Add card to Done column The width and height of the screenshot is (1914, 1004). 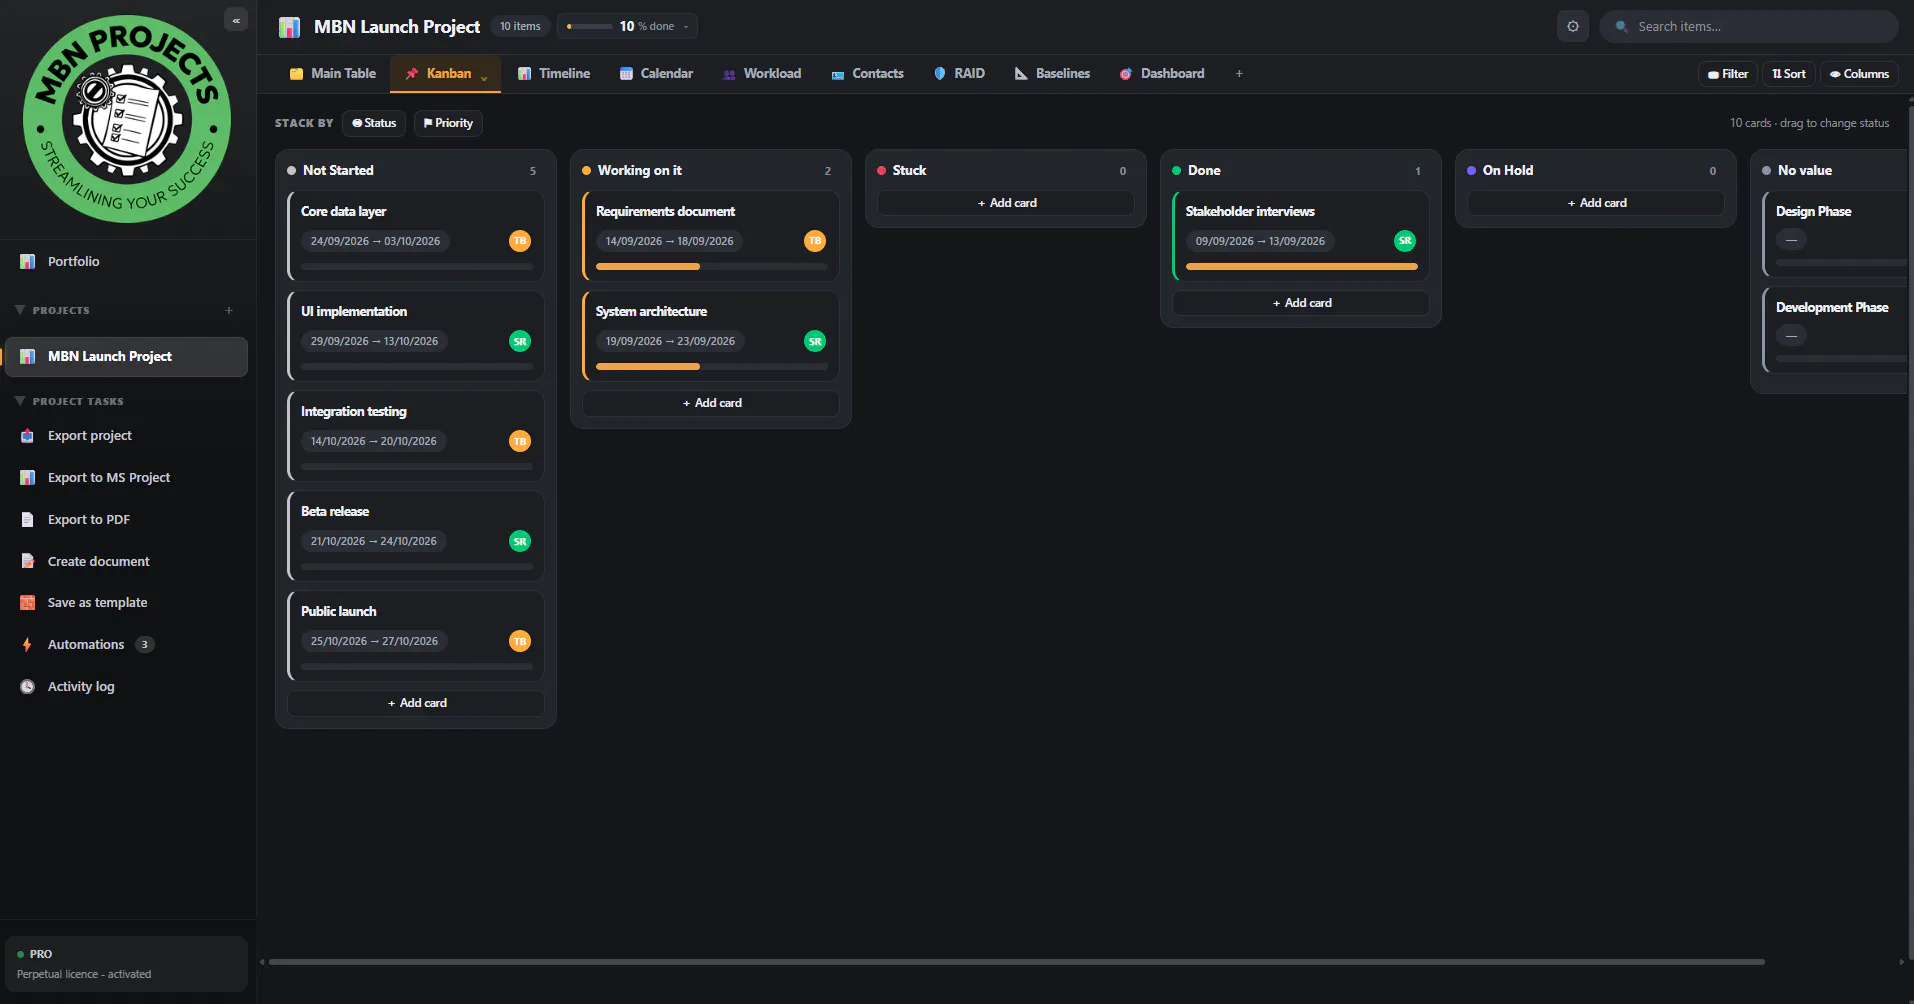click(x=1301, y=303)
